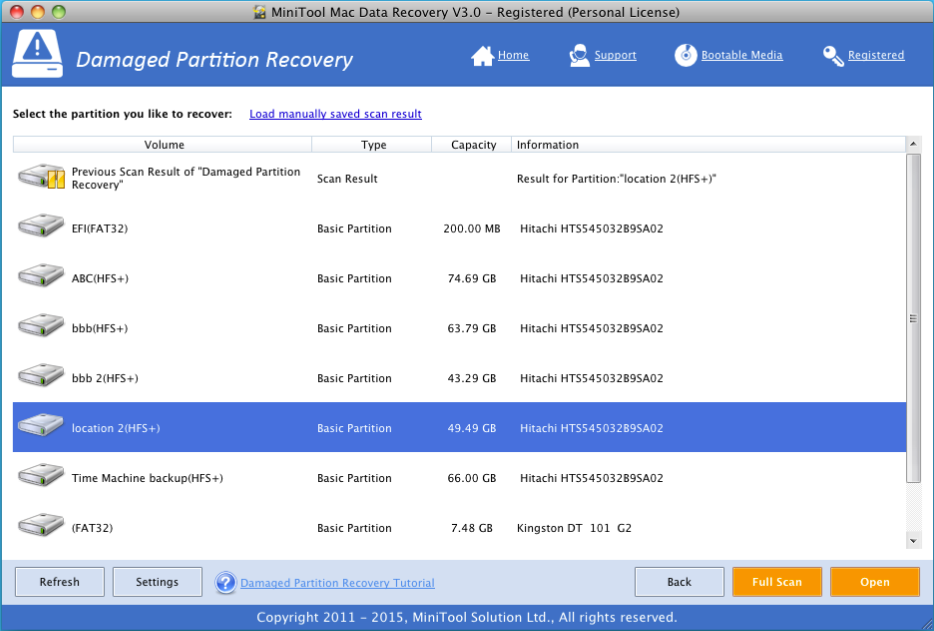Click the "74.69 GB" capacity cell
Screen dimensions: 934x631
click(x=472, y=278)
